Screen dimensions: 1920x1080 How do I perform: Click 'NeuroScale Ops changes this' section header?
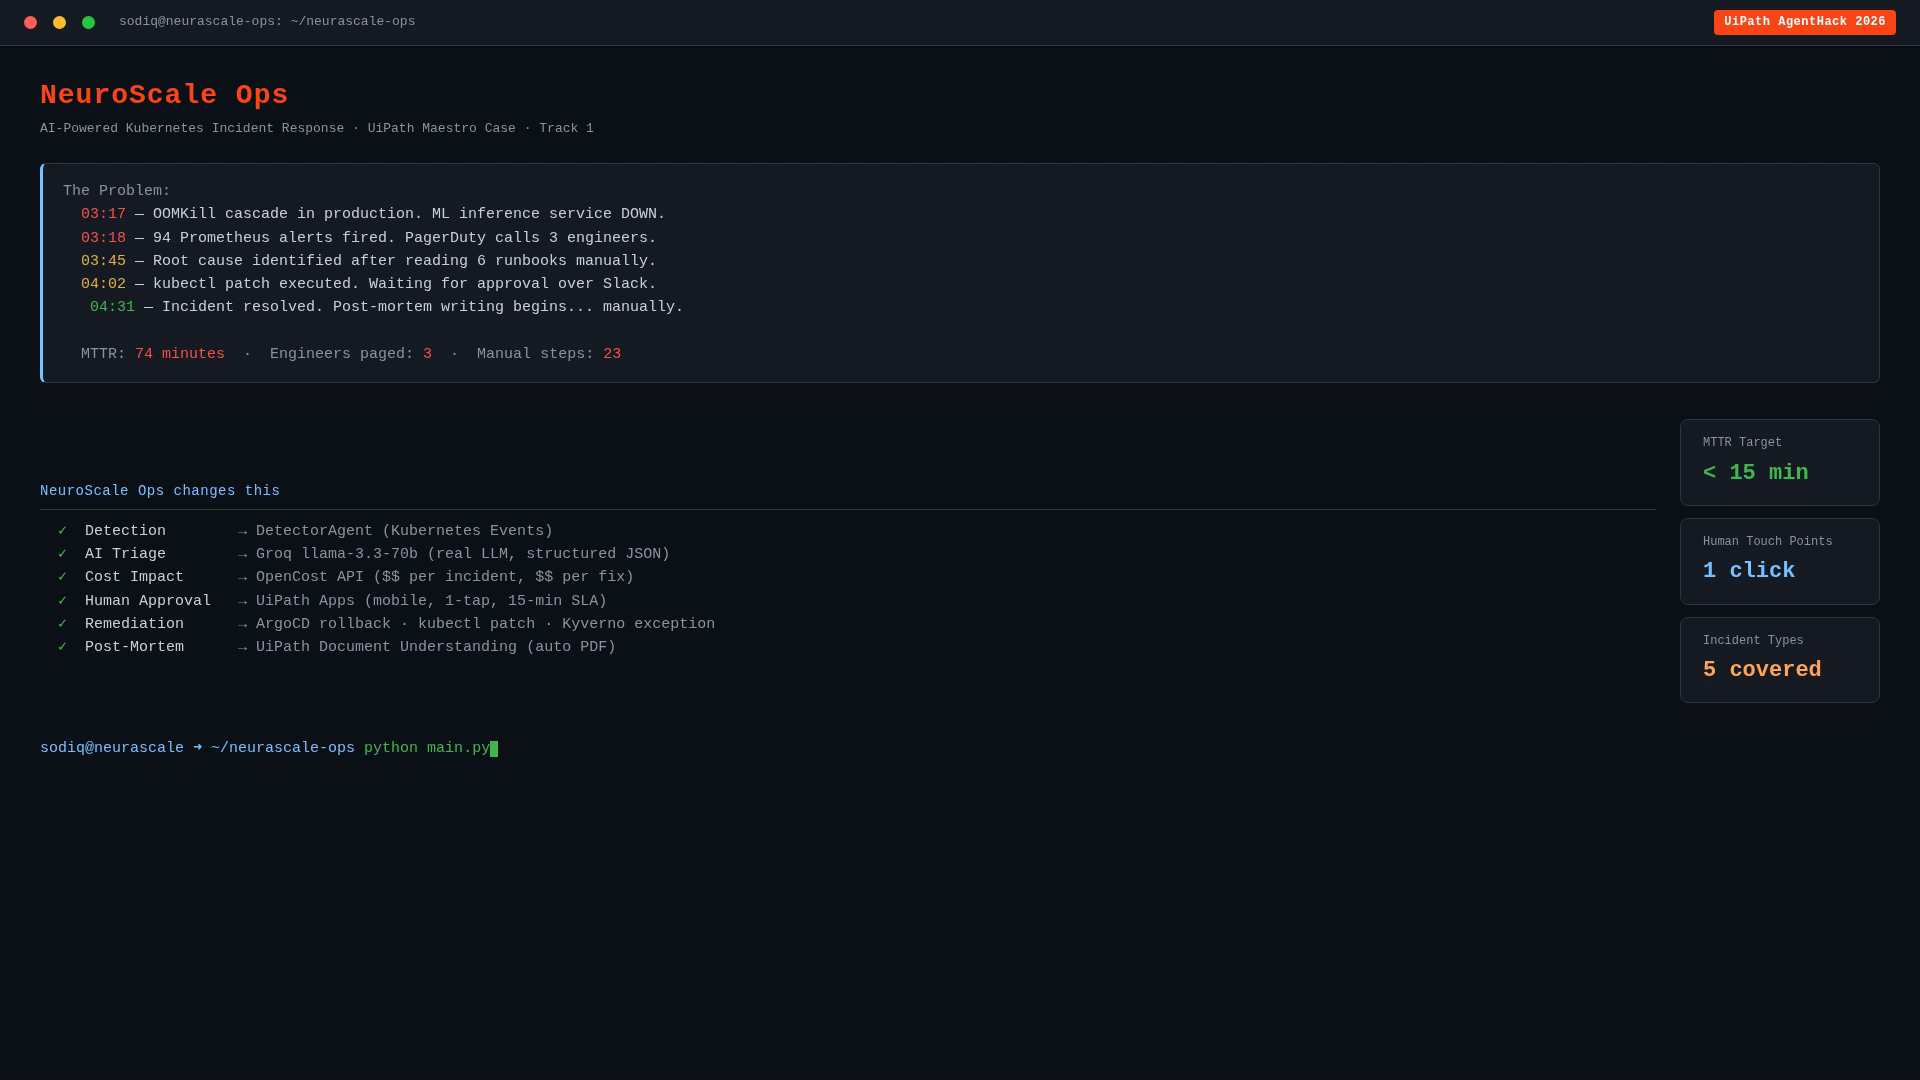(160, 491)
